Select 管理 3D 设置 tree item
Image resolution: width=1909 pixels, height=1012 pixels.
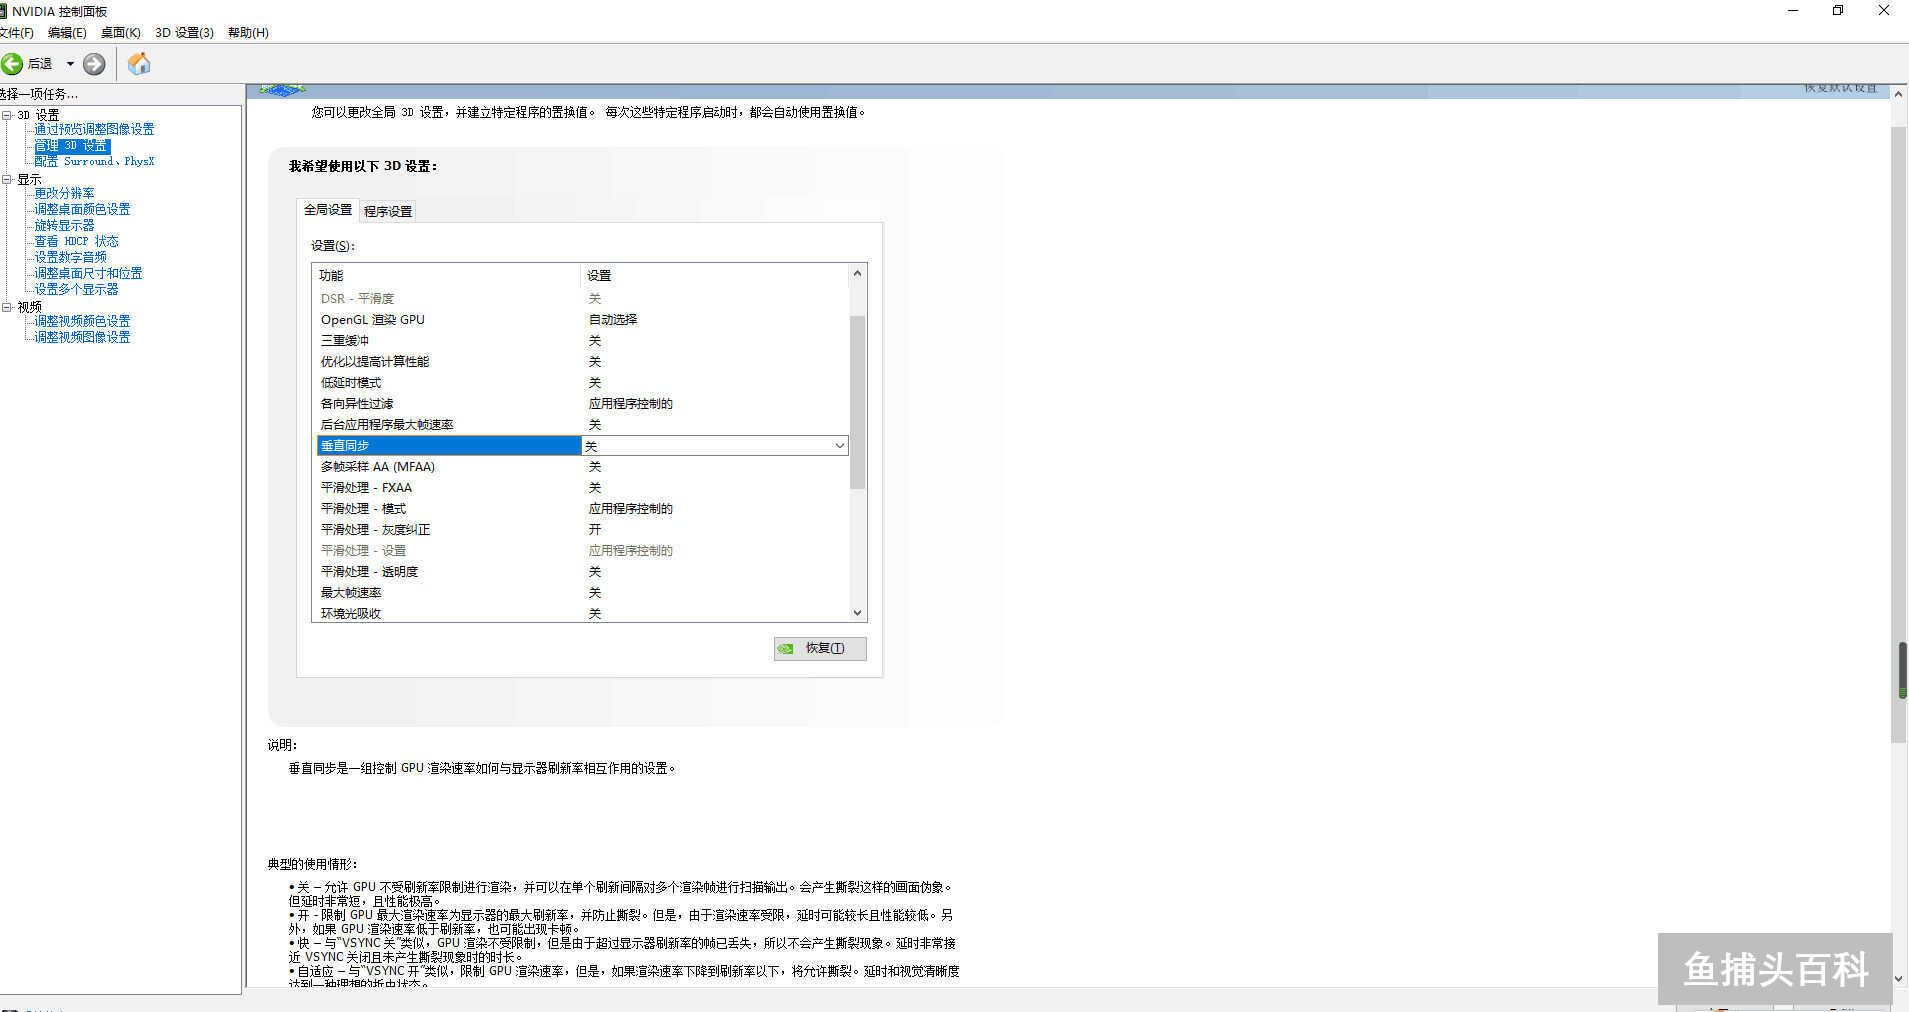point(71,146)
